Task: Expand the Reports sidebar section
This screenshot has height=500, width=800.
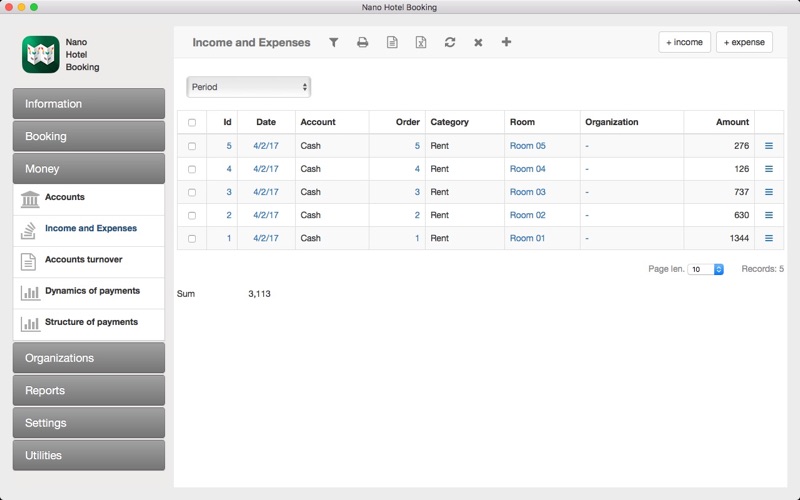Action: 89,390
